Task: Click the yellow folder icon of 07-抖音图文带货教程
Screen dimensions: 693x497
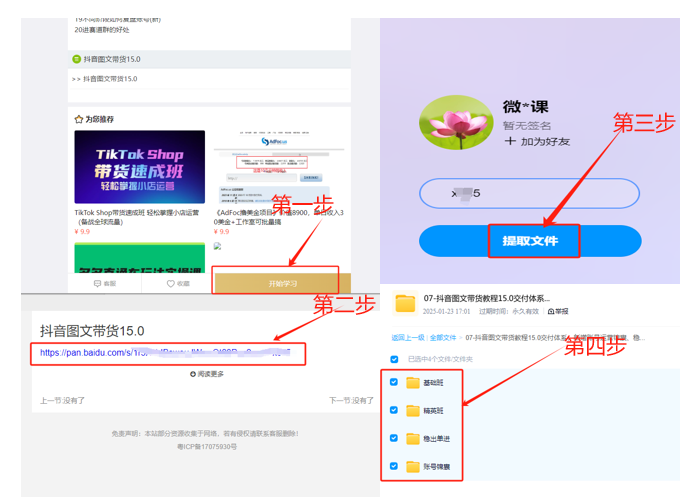Action: click(x=405, y=304)
